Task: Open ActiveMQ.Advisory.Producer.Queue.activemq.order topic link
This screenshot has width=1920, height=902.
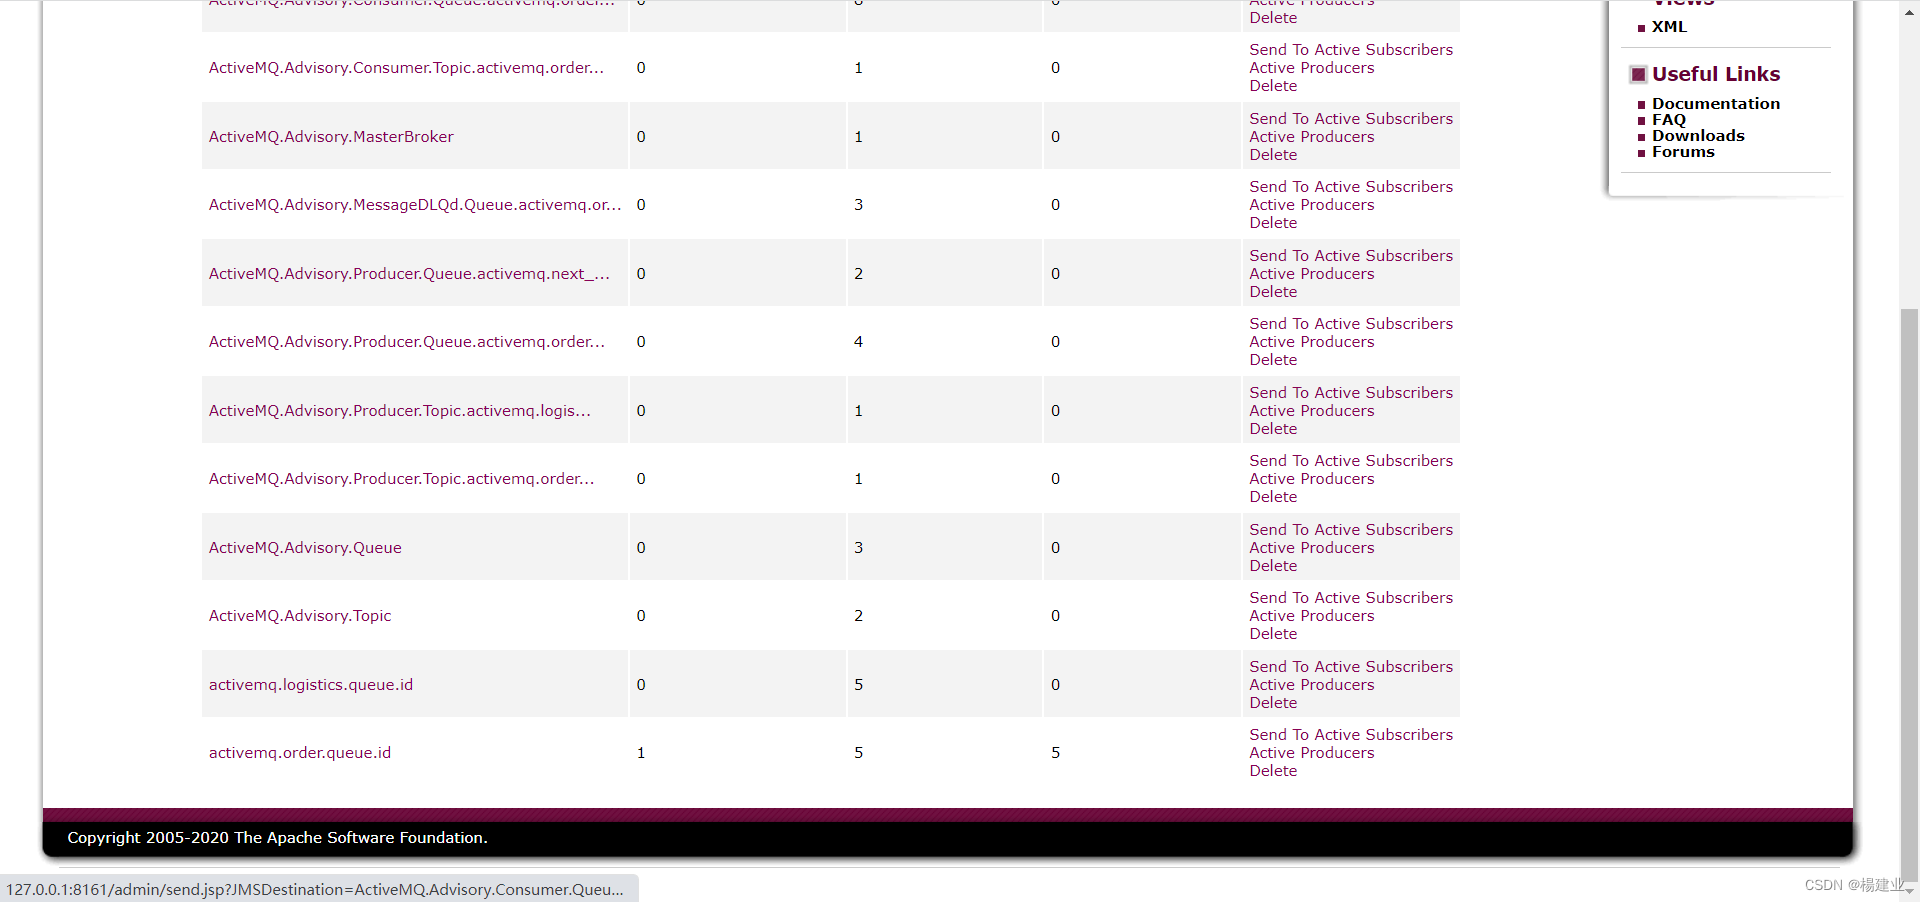Action: pyautogui.click(x=407, y=342)
